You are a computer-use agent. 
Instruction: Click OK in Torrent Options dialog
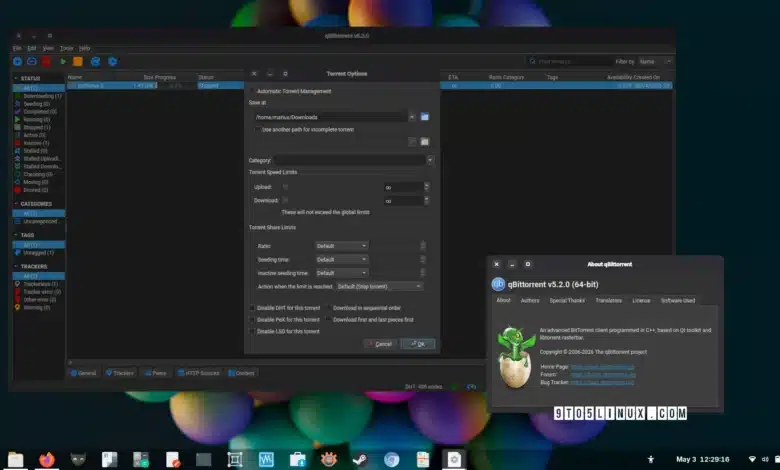point(418,344)
